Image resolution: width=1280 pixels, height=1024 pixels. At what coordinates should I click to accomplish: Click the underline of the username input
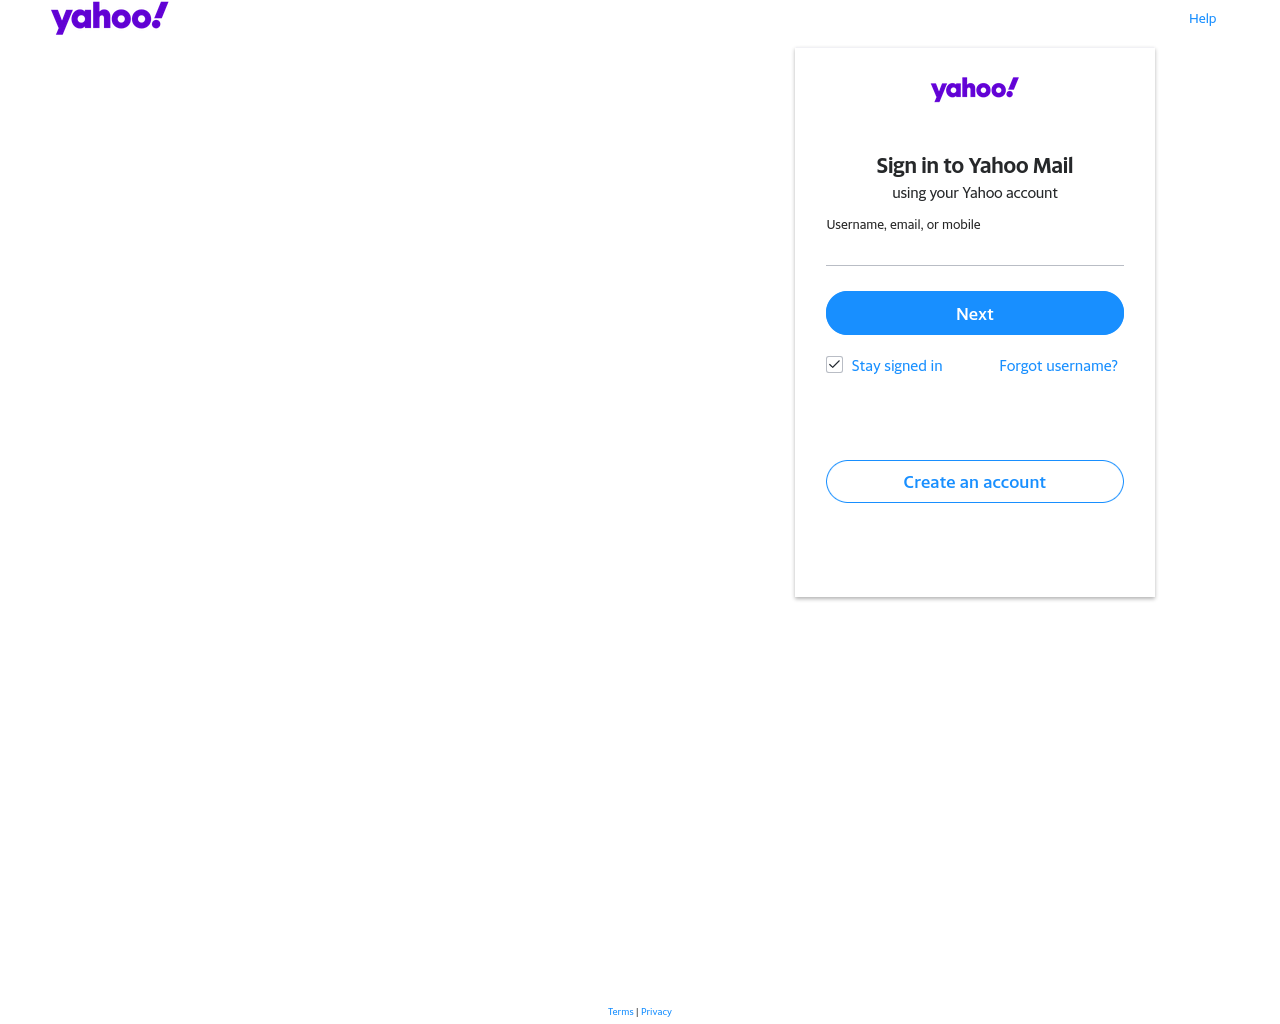975,265
